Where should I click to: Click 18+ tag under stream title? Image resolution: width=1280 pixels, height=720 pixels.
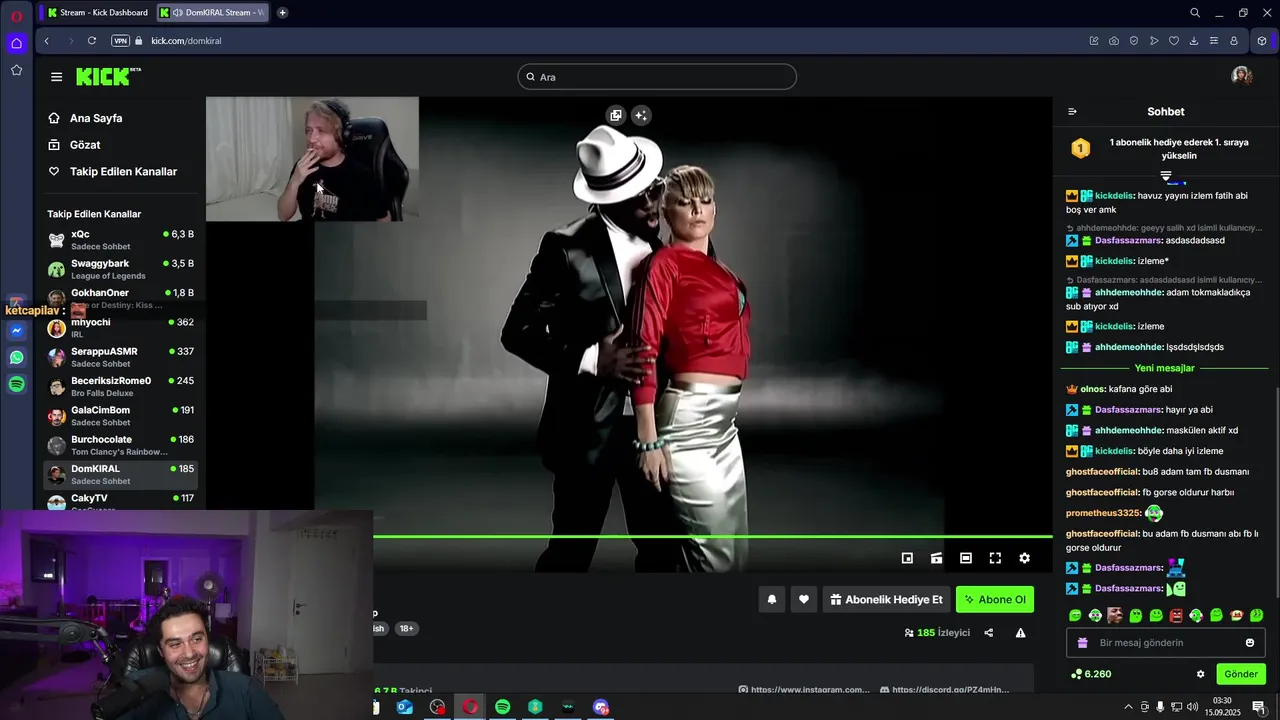click(406, 628)
